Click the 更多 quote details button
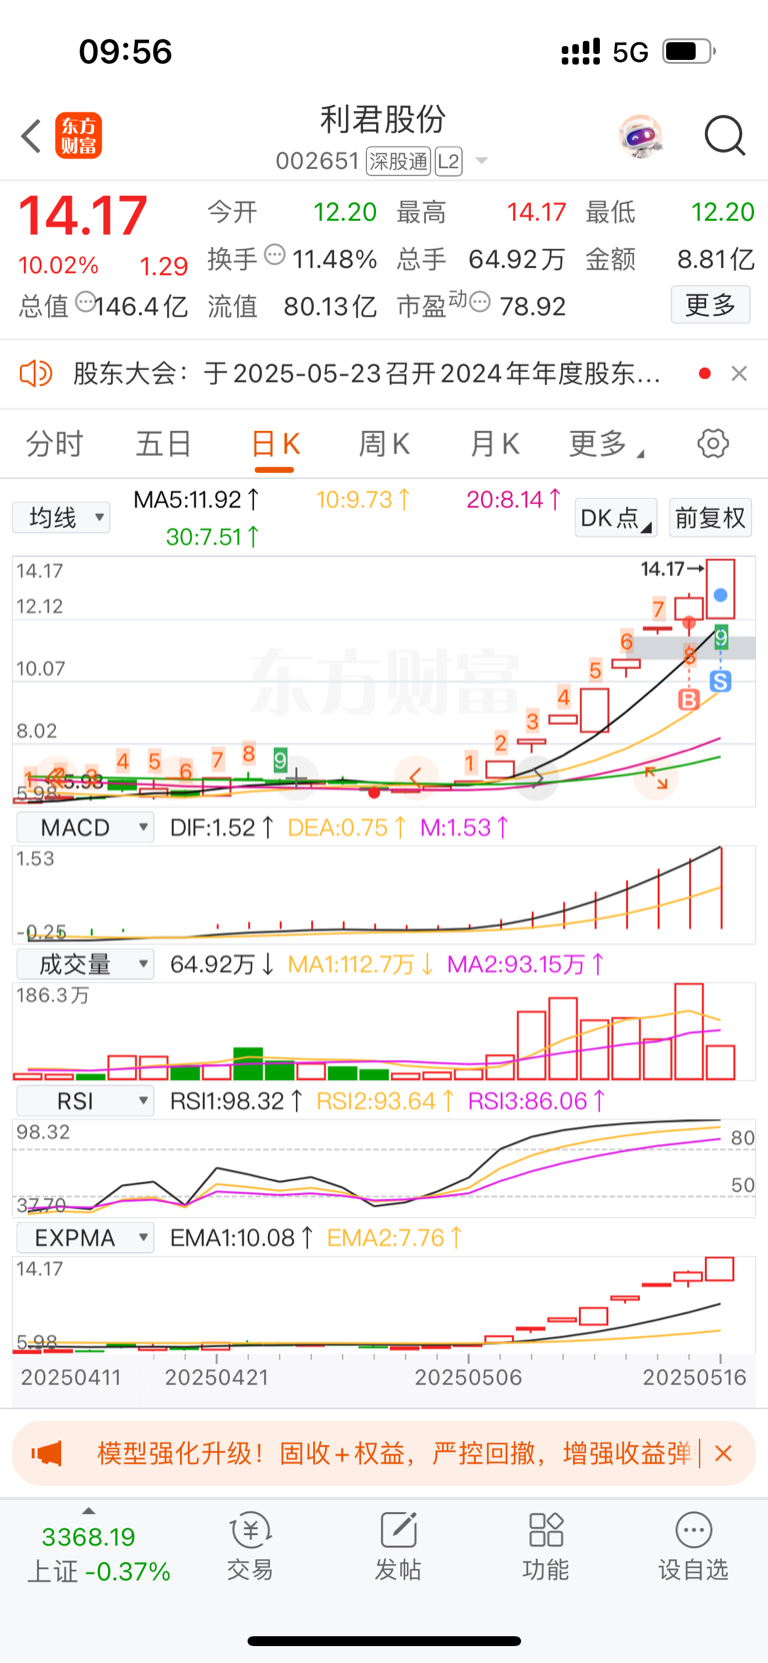The width and height of the screenshot is (768, 1663). (710, 305)
